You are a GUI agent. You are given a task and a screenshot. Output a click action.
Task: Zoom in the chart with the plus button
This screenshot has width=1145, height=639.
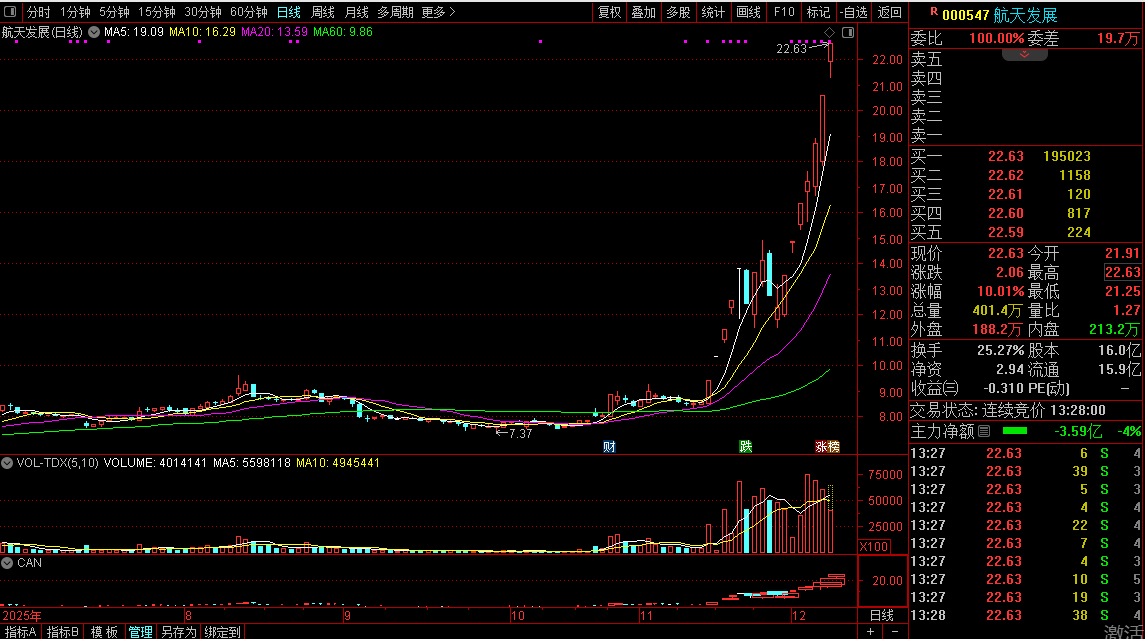click(870, 632)
